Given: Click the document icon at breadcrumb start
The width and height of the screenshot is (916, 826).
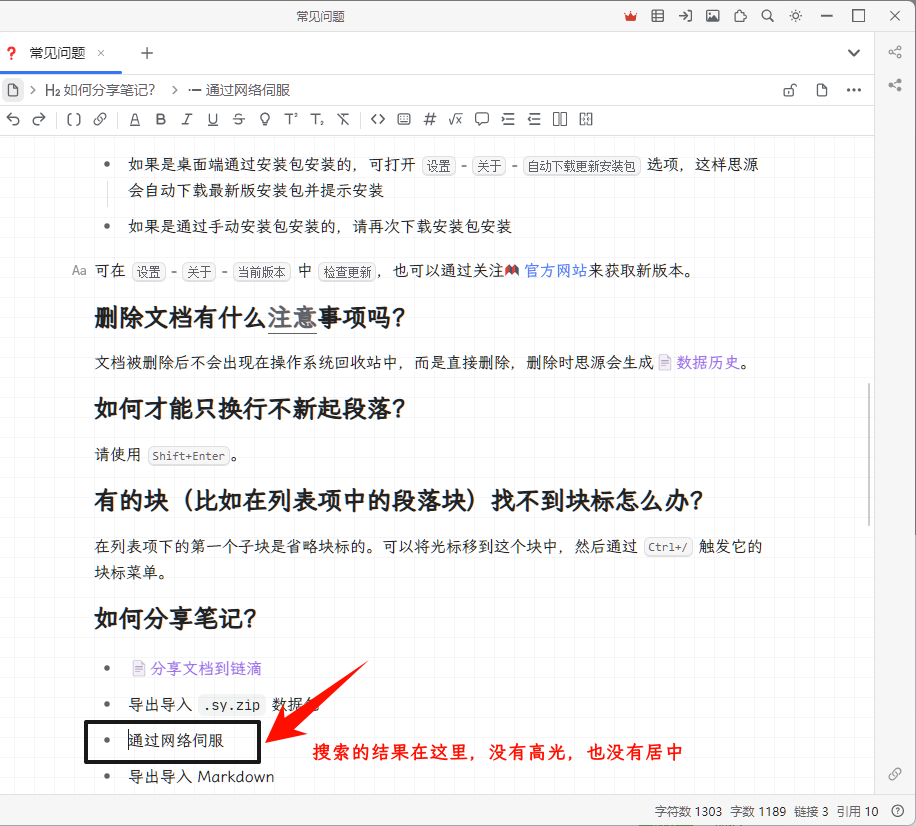Looking at the screenshot, I should [13, 90].
